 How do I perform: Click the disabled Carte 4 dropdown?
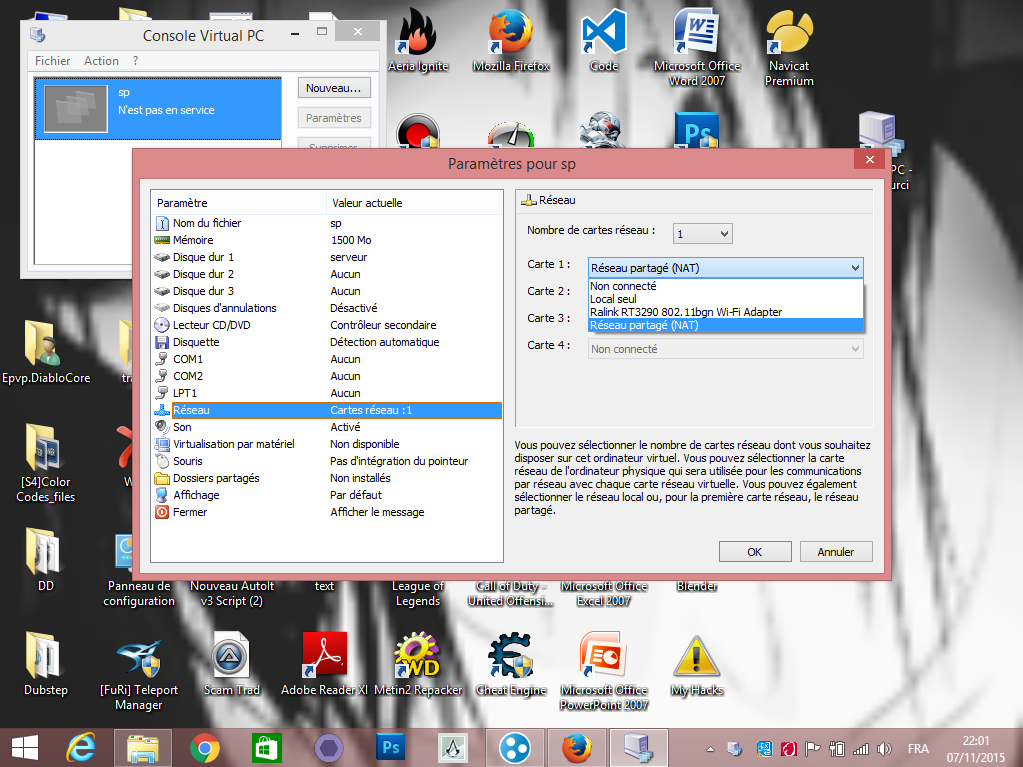(x=725, y=349)
